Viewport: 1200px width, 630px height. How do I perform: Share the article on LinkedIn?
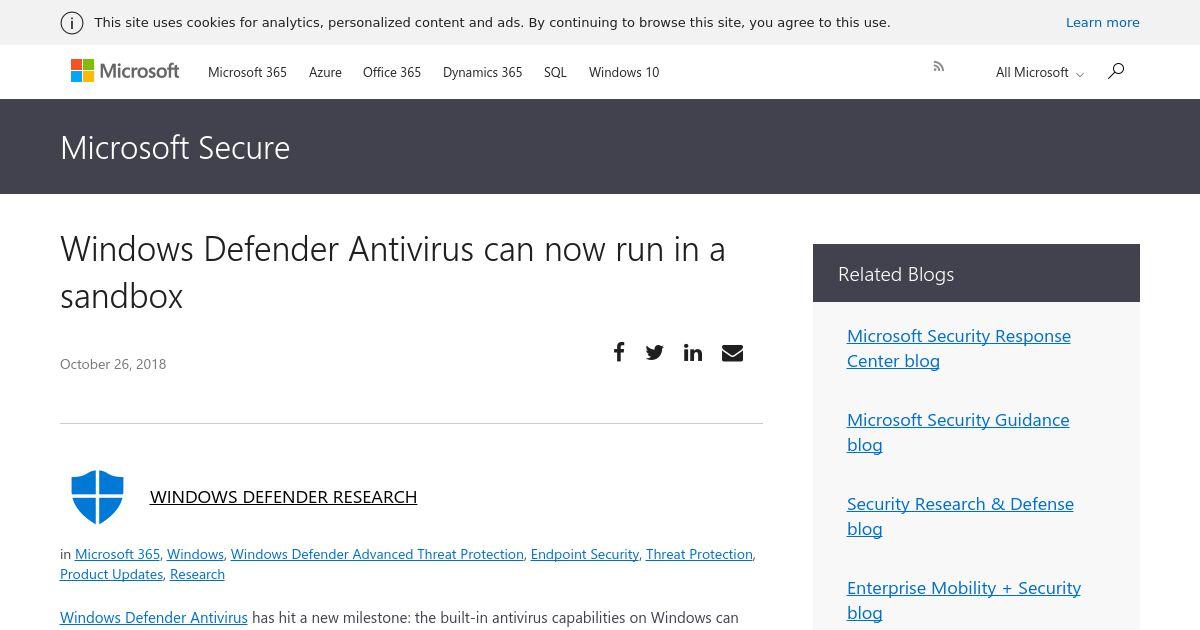tap(693, 353)
